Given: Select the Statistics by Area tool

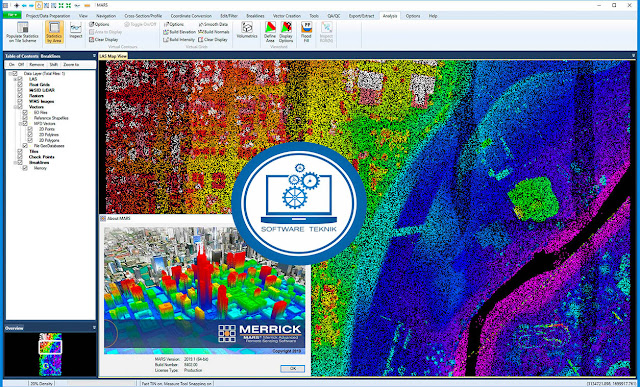Looking at the screenshot, I should (x=54, y=32).
